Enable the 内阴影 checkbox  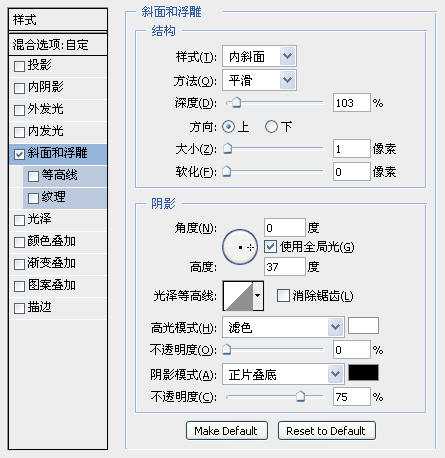coord(19,88)
